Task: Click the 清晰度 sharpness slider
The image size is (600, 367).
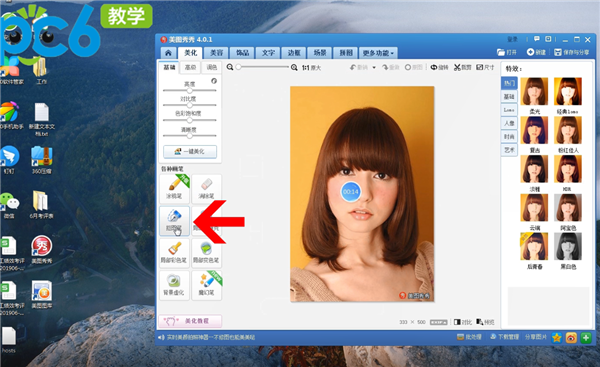Action: click(189, 135)
